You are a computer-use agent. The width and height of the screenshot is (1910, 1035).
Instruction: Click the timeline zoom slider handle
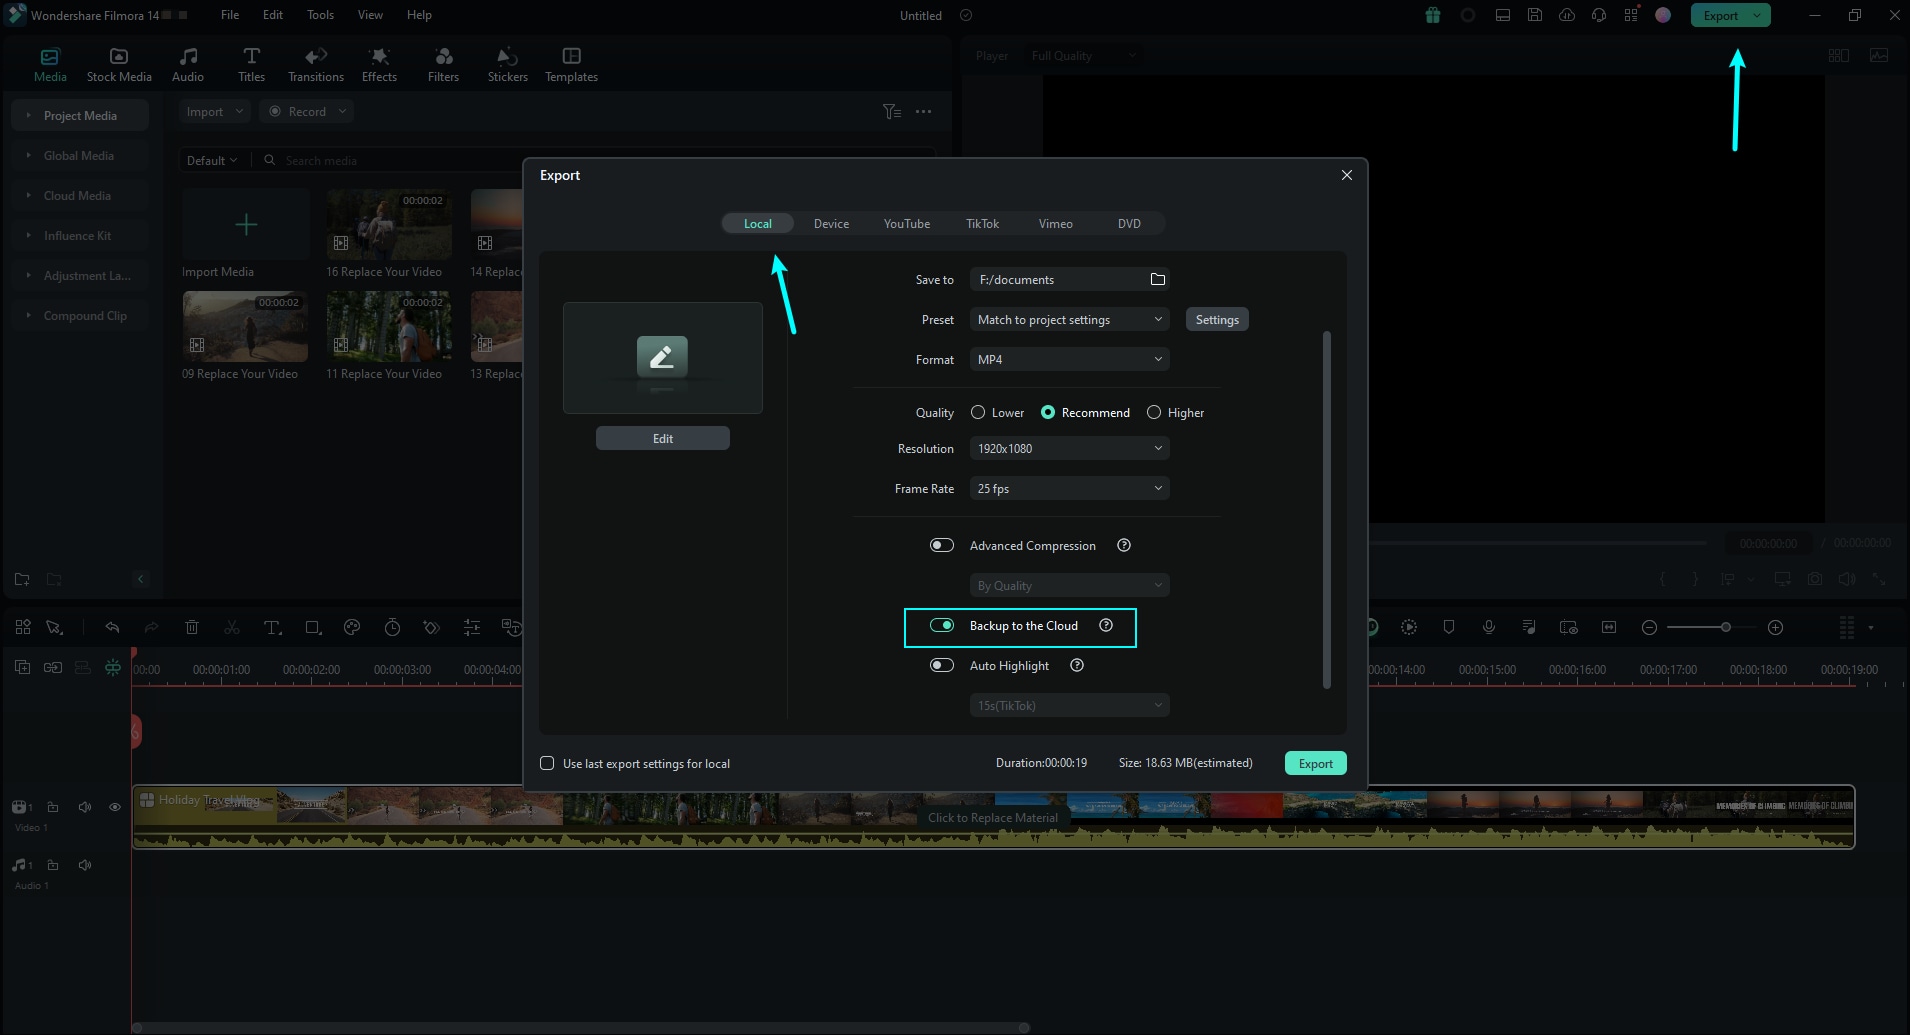1725,627
